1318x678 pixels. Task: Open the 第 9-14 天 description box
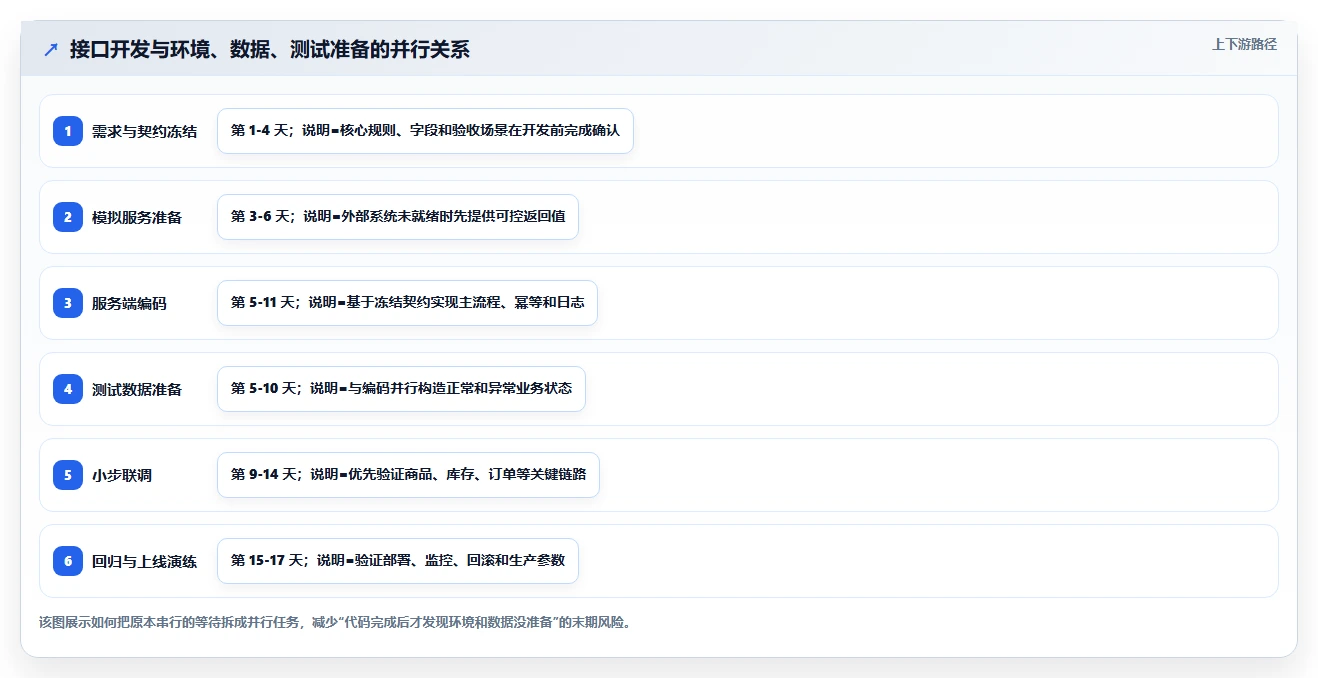coord(408,475)
